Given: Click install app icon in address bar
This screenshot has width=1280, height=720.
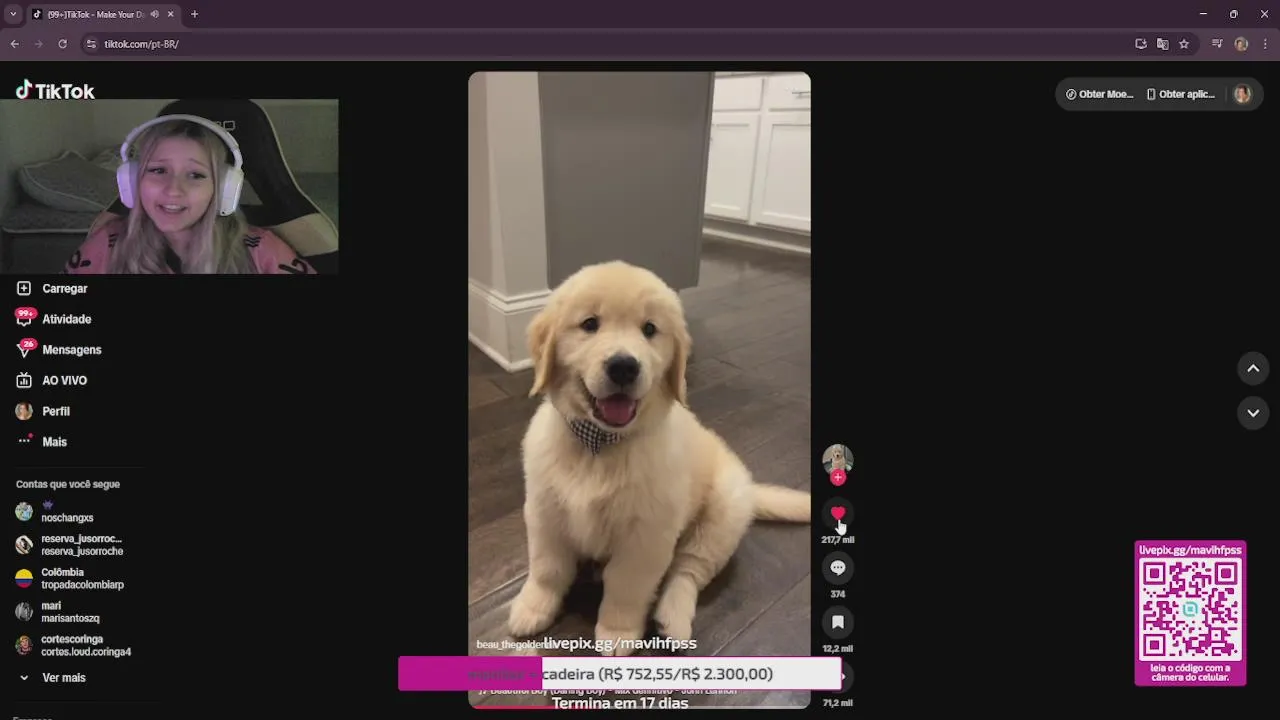Looking at the screenshot, I should 1141,44.
